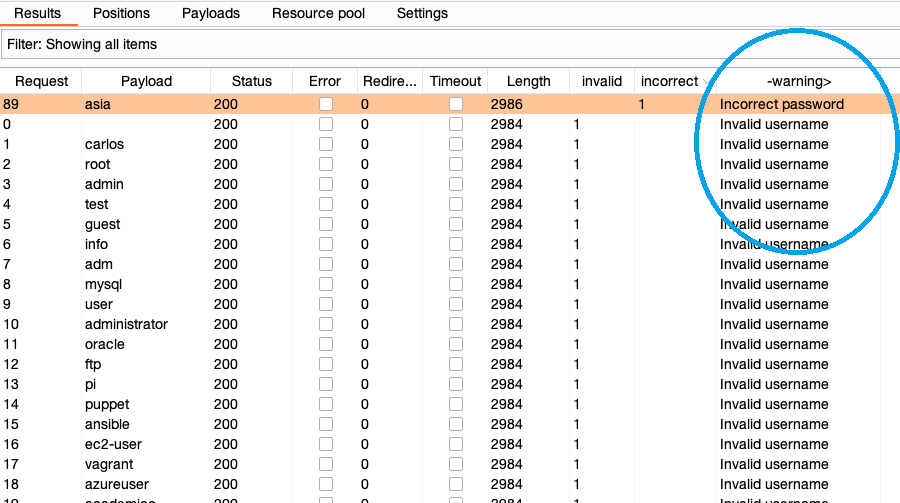The height and width of the screenshot is (503, 900).
Task: Select the test payload row
Action: 450,204
